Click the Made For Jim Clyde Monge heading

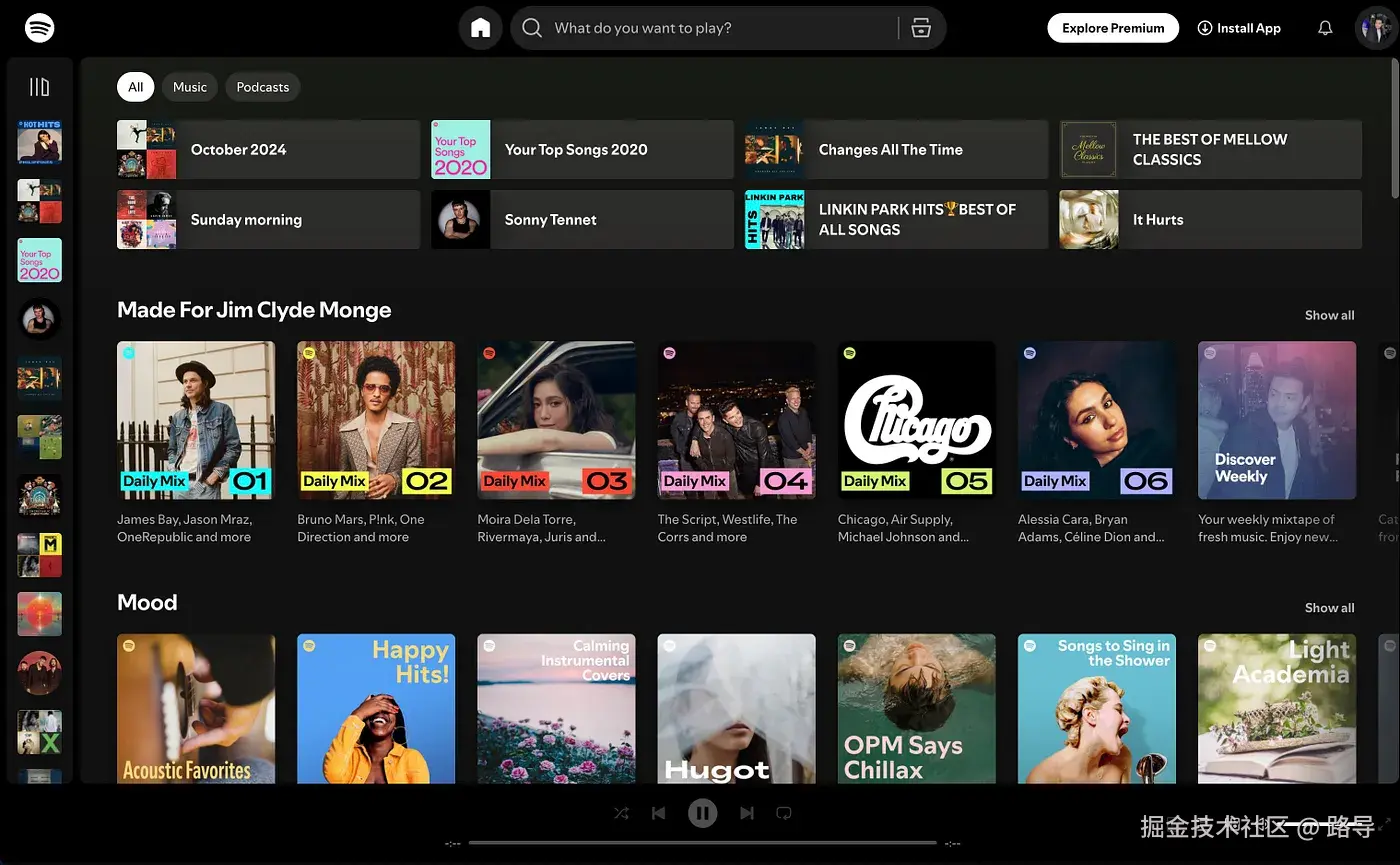254,310
